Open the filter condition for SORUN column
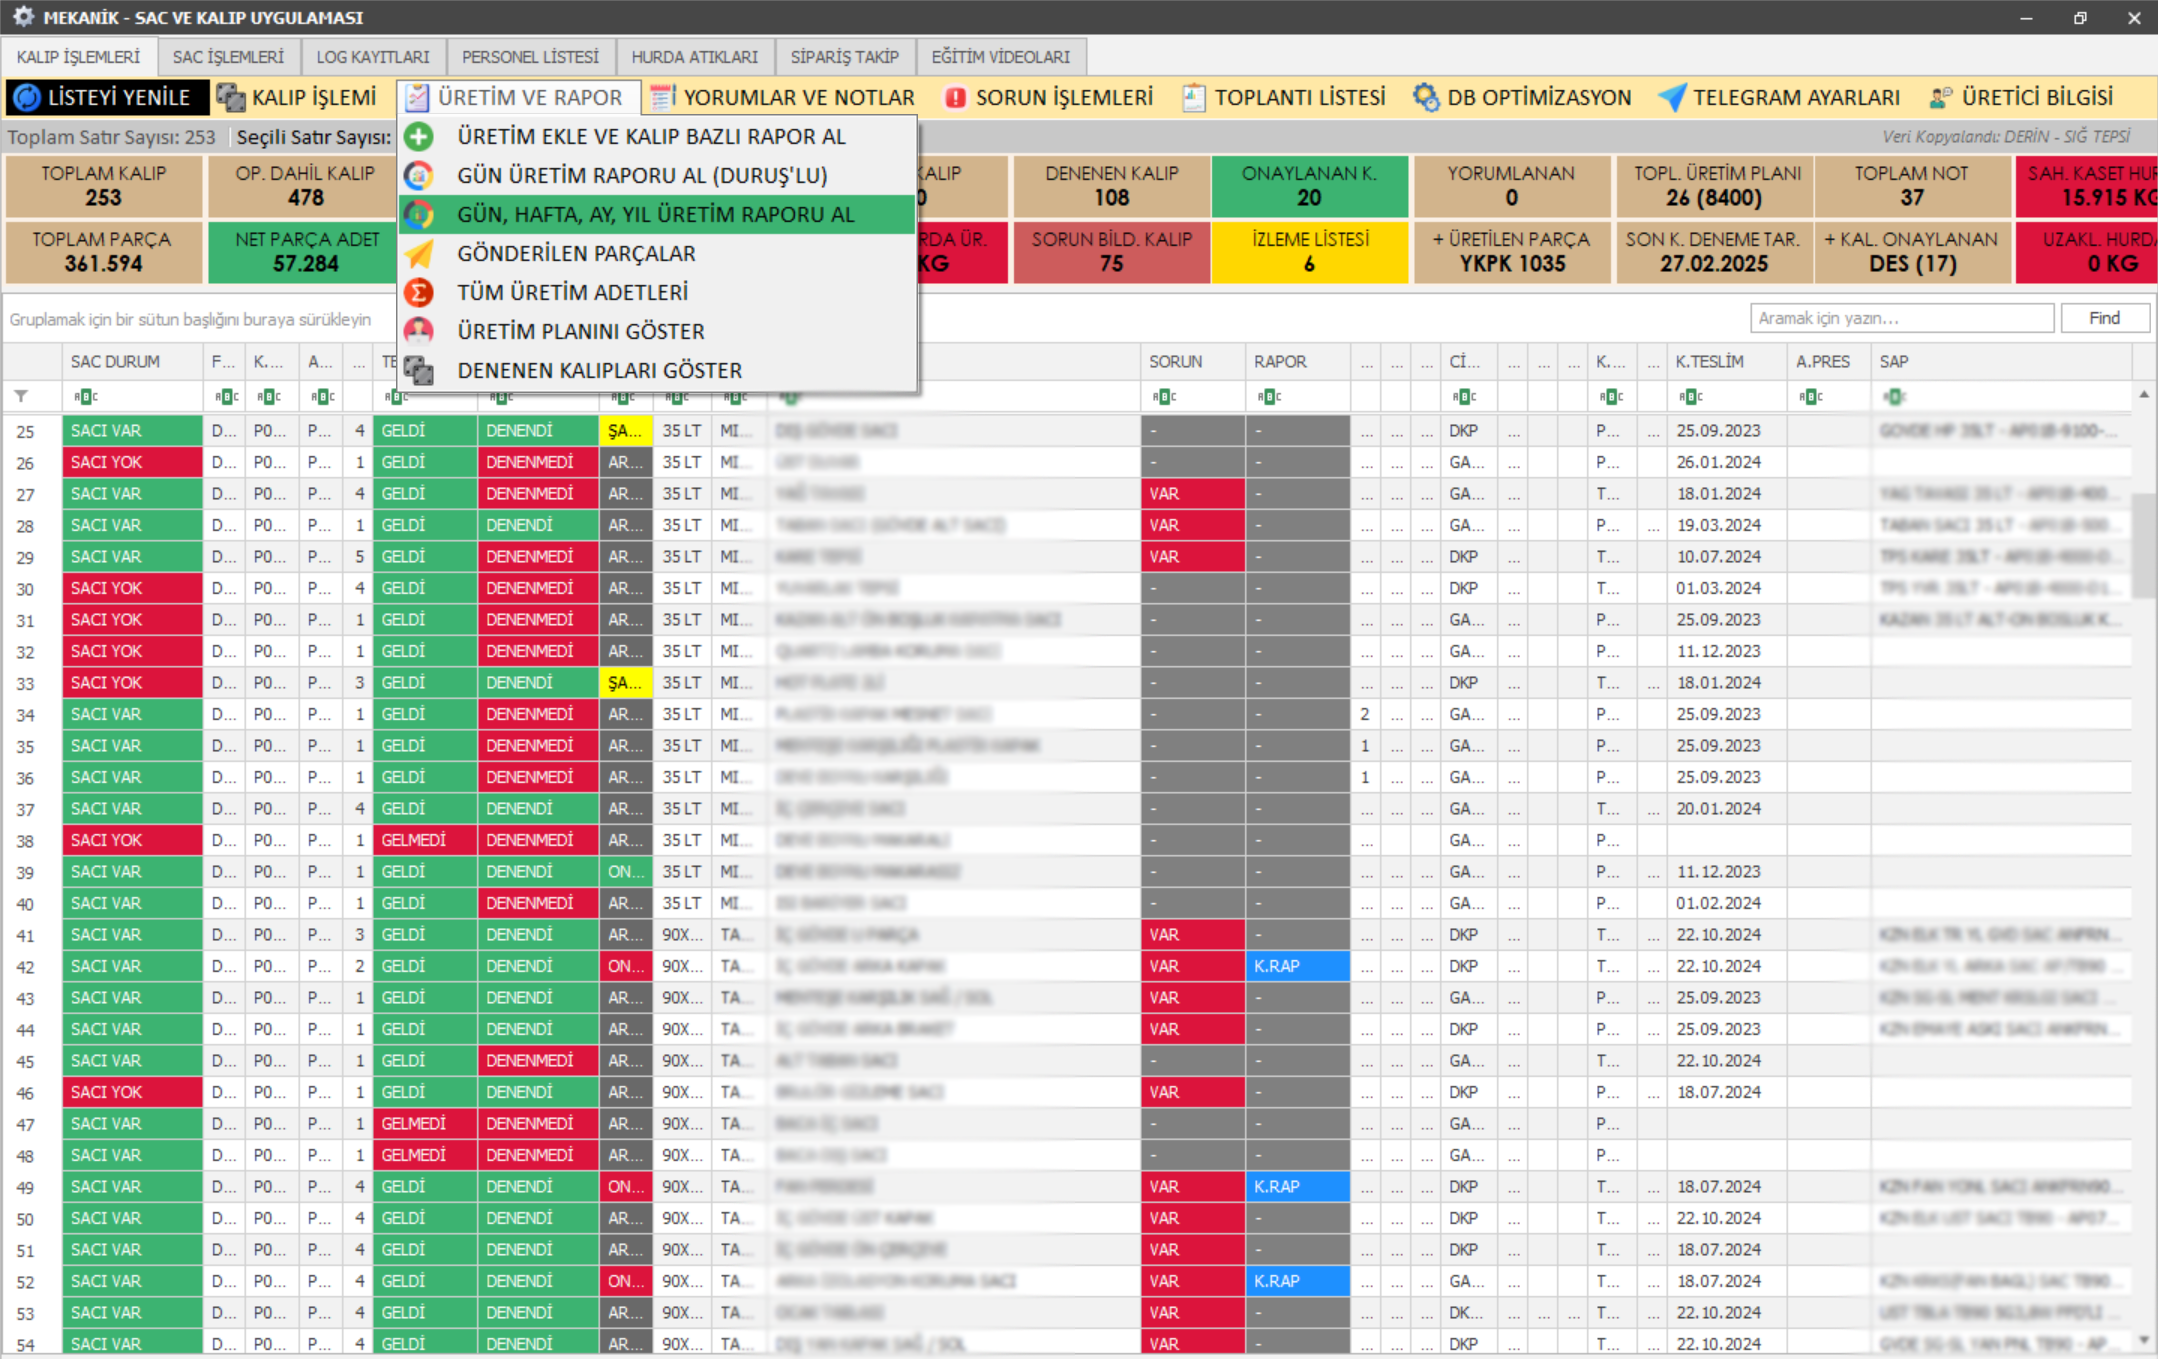The width and height of the screenshot is (2158, 1359). click(1163, 397)
